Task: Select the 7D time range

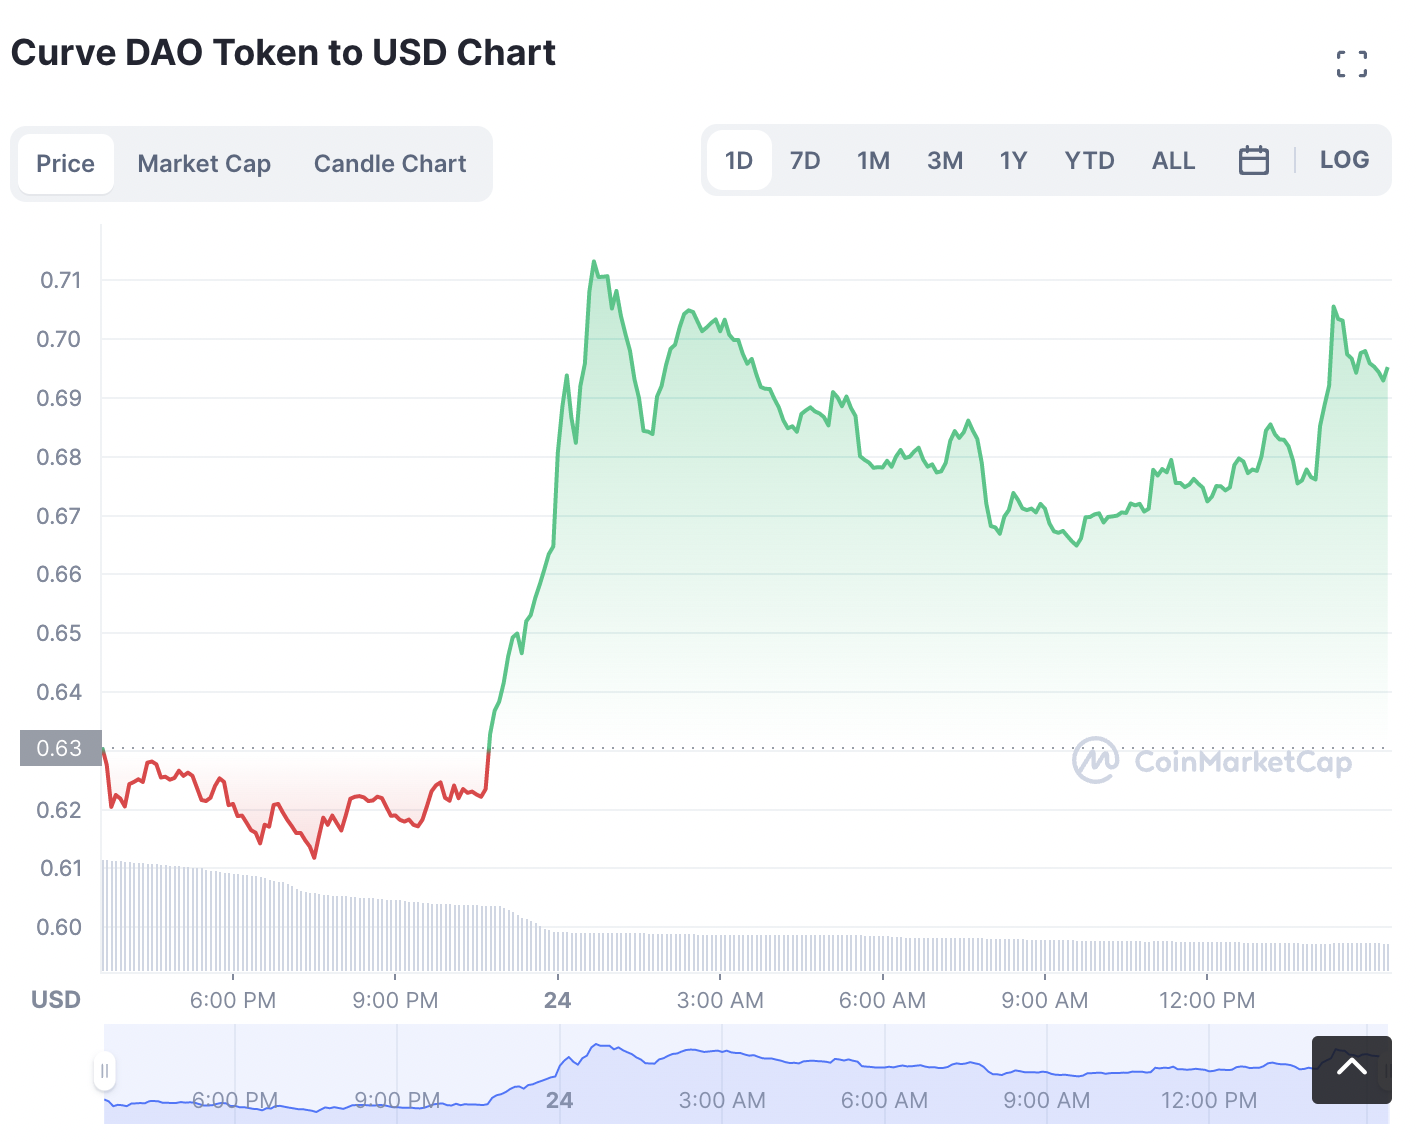Action: click(805, 160)
